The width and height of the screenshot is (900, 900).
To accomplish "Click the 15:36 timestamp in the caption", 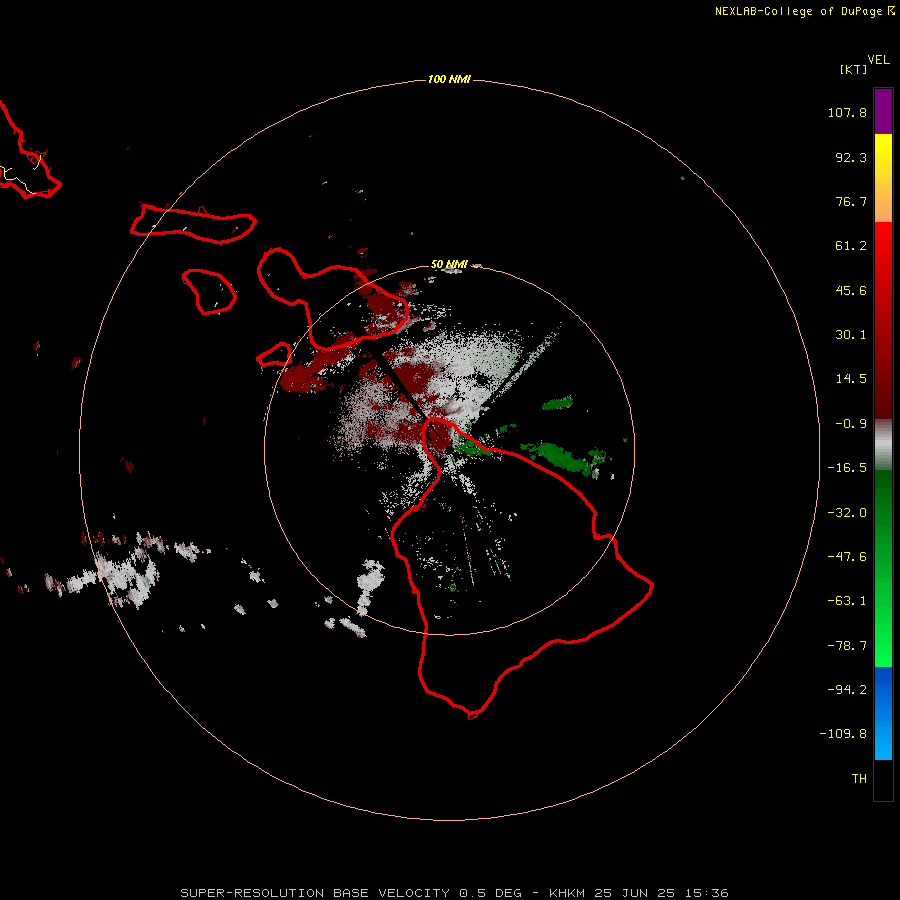I will 707,893.
